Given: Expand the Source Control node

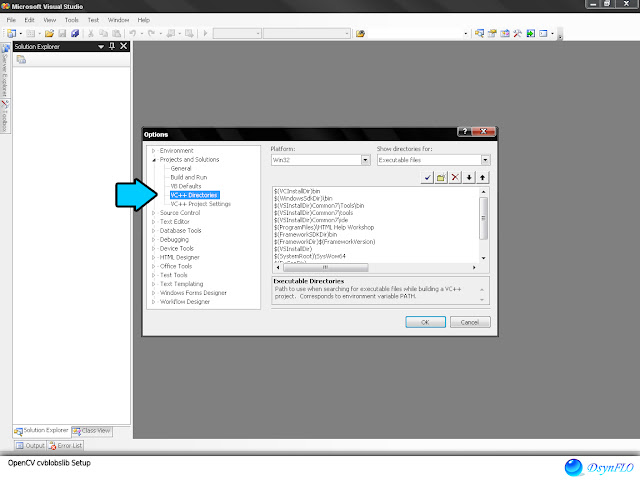Looking at the screenshot, I should (154, 213).
